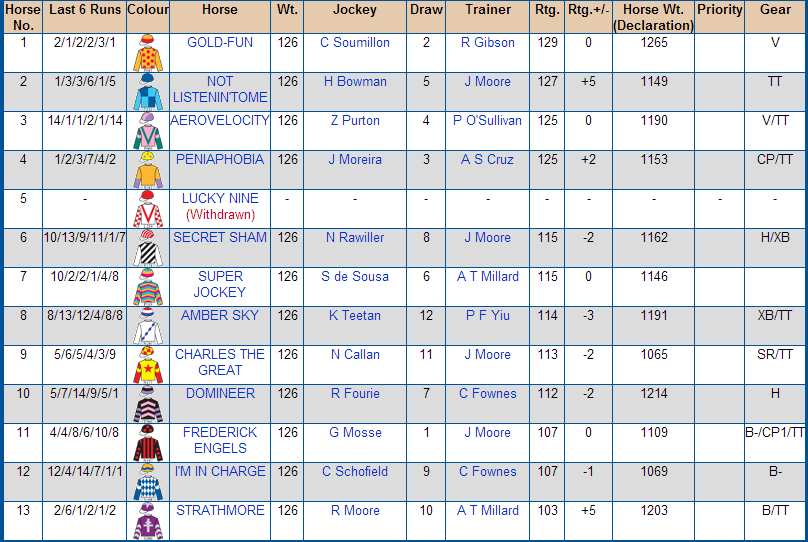Open trainer J Moore in SECRET SHAM row
The image size is (808, 542).
point(487,237)
